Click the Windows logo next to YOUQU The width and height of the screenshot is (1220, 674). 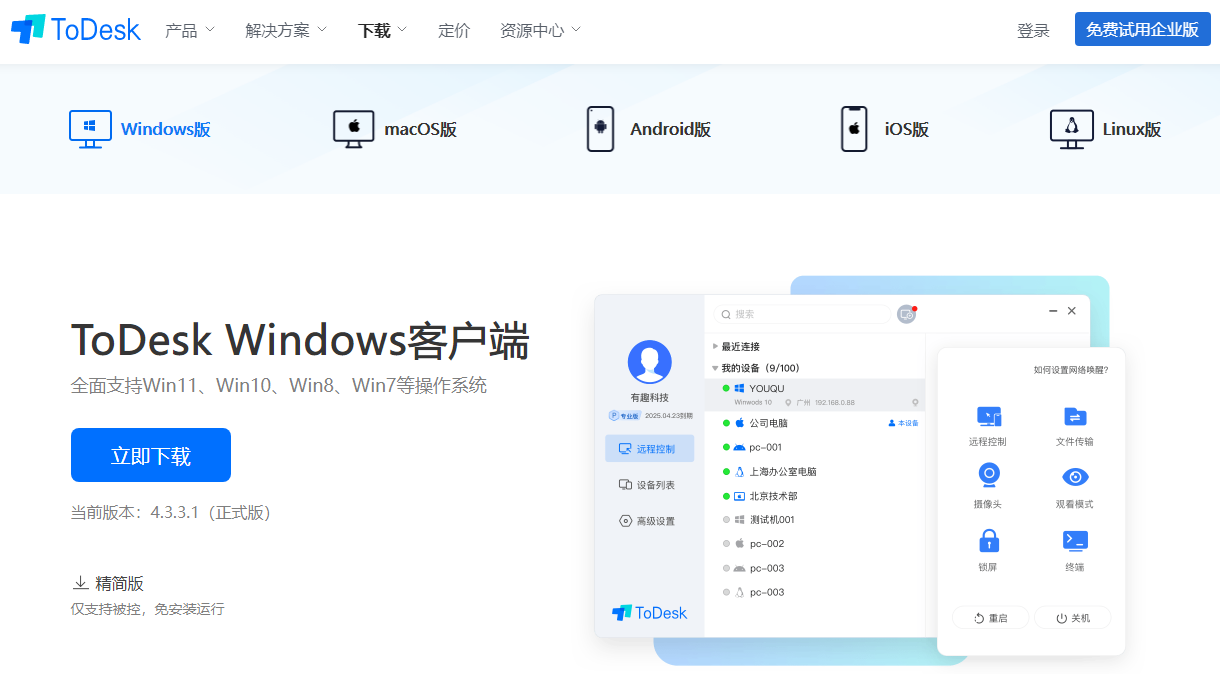pyautogui.click(x=740, y=388)
